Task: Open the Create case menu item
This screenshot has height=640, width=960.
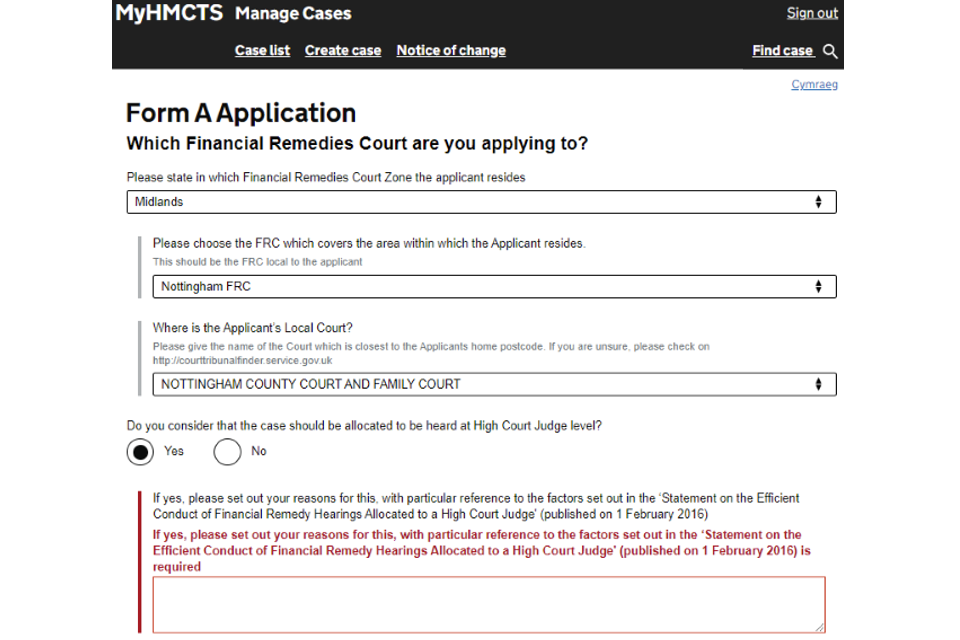Action: [343, 51]
